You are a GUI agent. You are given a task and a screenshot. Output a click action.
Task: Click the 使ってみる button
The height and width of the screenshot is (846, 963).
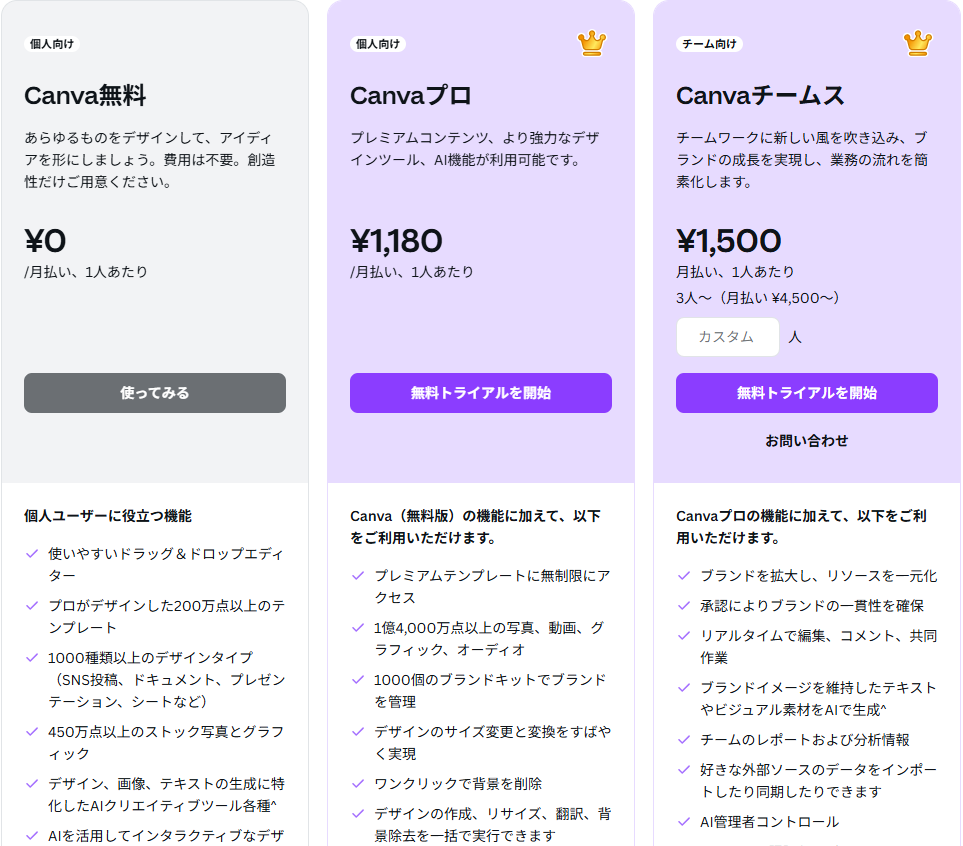coord(155,393)
